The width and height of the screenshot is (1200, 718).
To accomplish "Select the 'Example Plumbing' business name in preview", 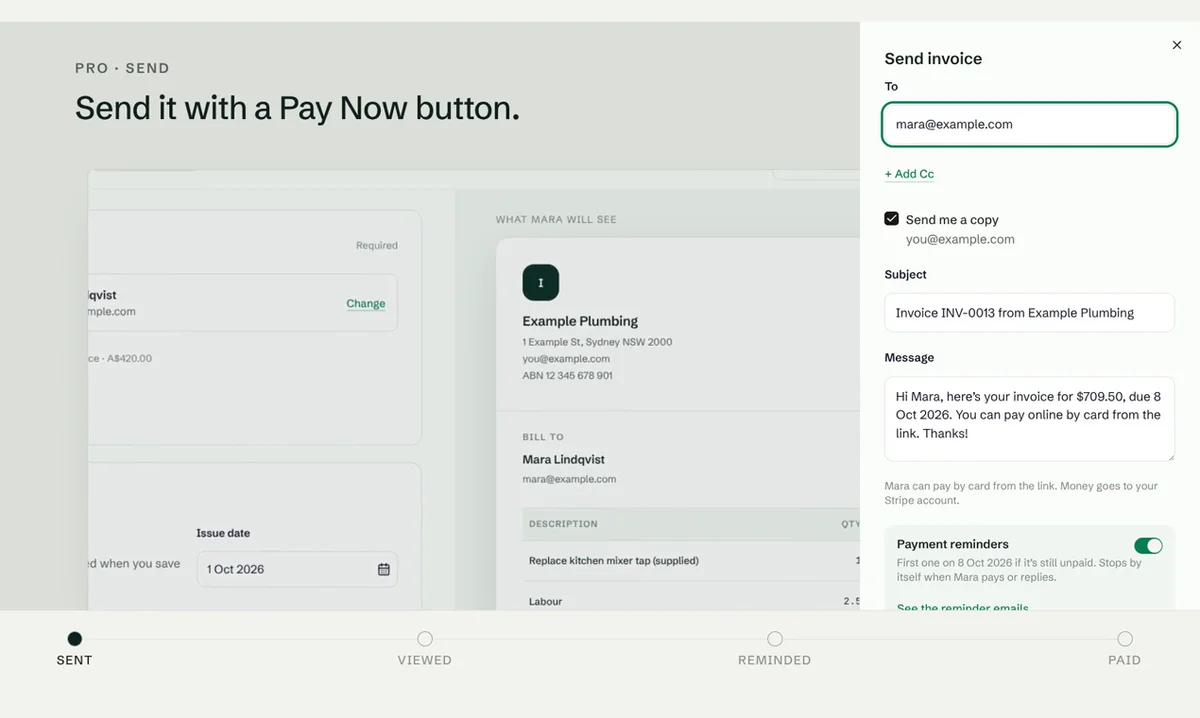I will tap(580, 321).
